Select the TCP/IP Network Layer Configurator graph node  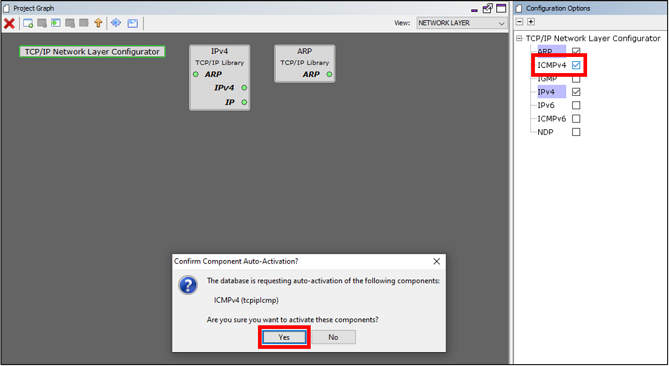coord(92,52)
